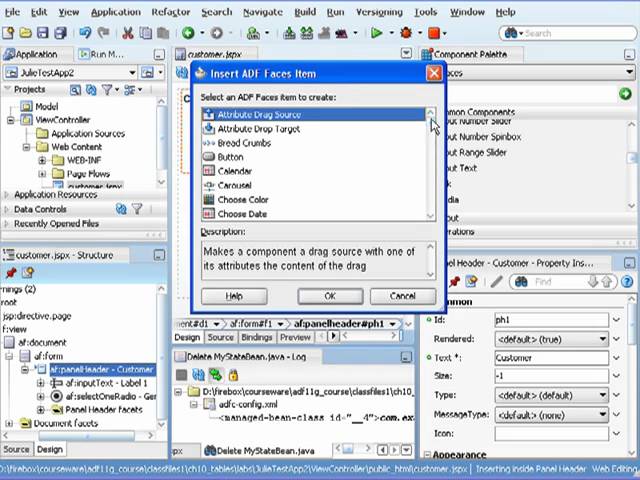Click the New file toolbar icon
This screenshot has width=640, height=480.
click(8, 33)
